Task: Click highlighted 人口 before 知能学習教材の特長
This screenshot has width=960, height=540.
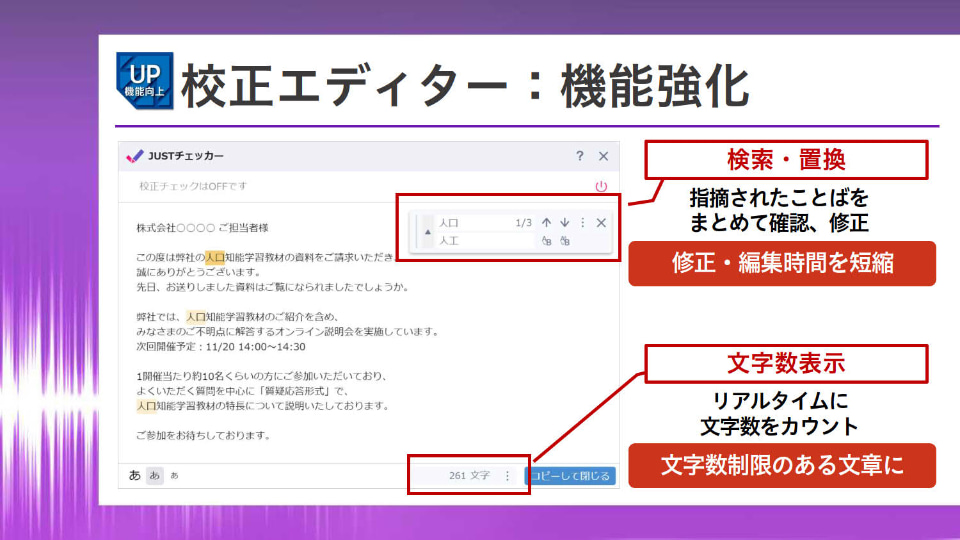Action: click(146, 405)
